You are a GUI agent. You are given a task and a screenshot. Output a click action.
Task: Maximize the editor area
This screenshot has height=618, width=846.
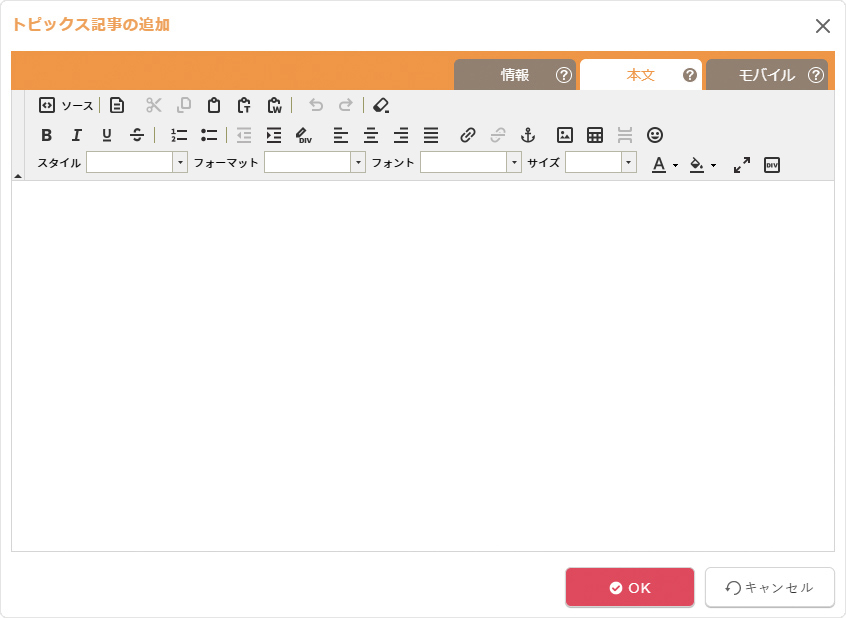(x=741, y=165)
